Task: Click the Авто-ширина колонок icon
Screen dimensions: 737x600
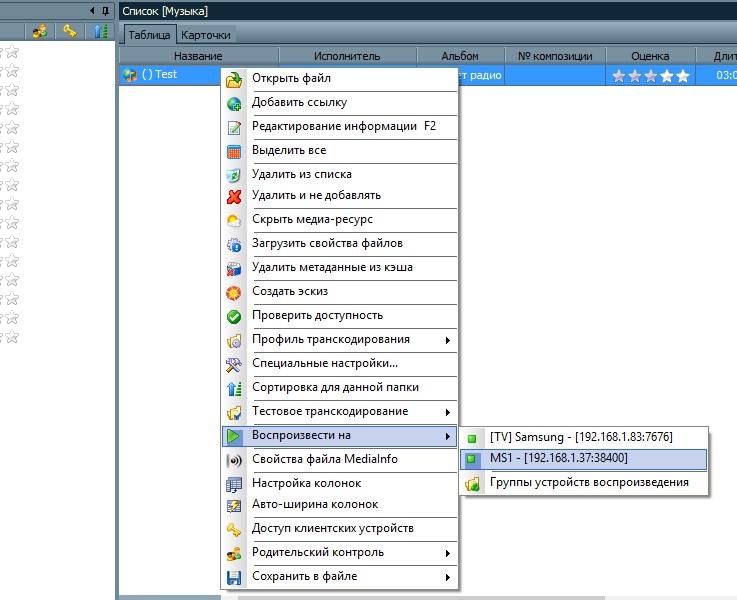Action: pos(234,506)
